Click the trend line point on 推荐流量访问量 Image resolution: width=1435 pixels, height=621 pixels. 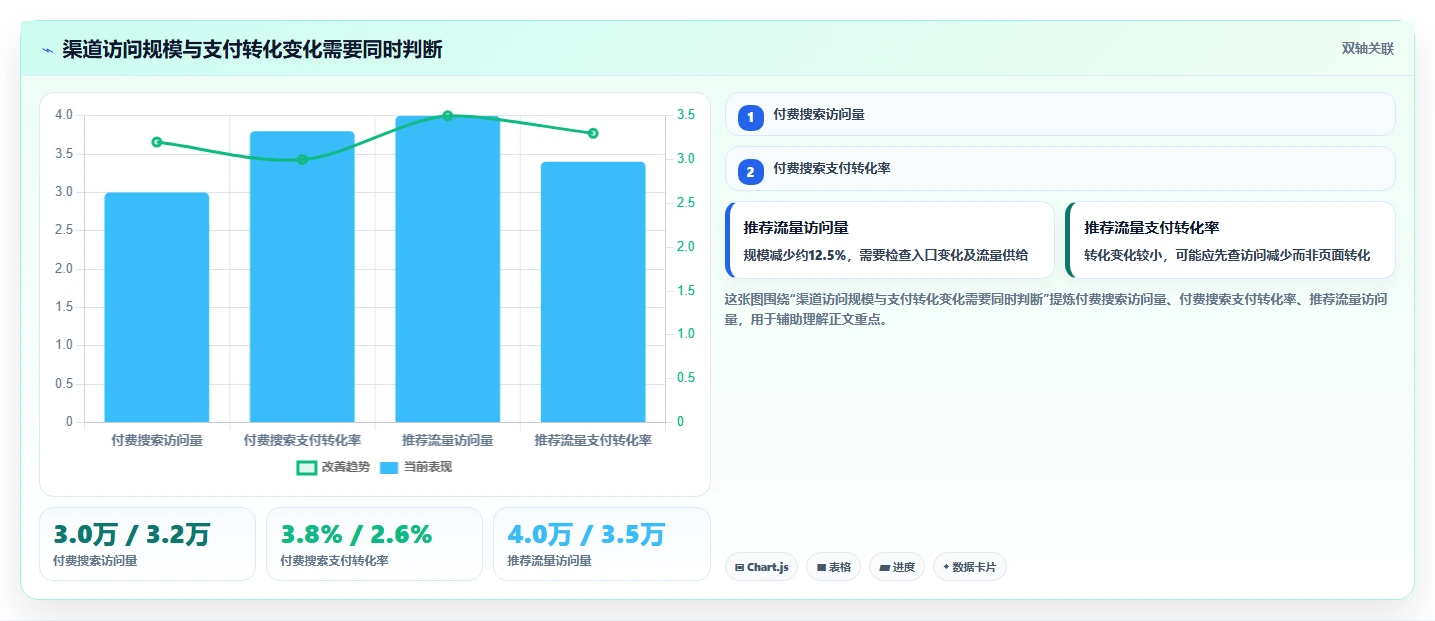coord(448,116)
